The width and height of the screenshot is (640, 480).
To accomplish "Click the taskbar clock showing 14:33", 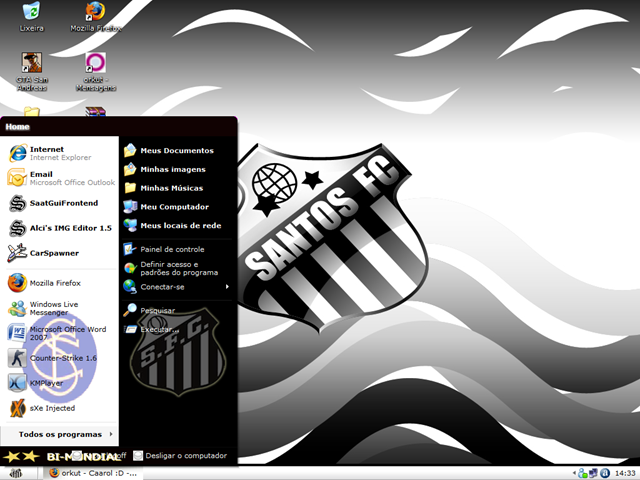I will point(625,473).
